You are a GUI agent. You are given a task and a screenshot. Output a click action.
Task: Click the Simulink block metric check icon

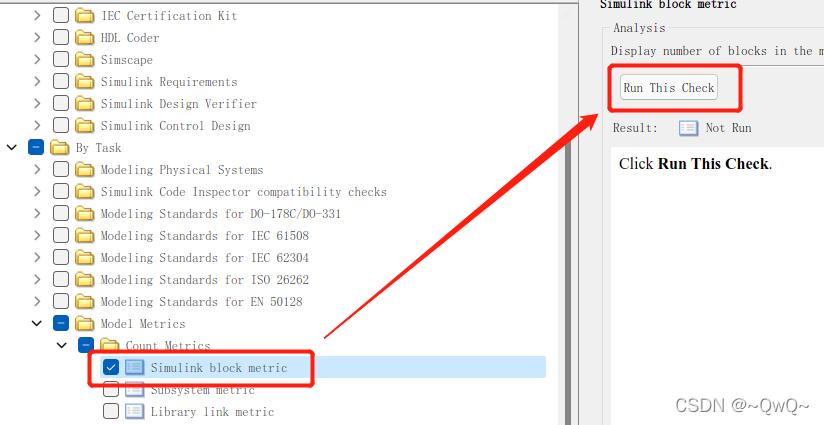[x=135, y=367]
